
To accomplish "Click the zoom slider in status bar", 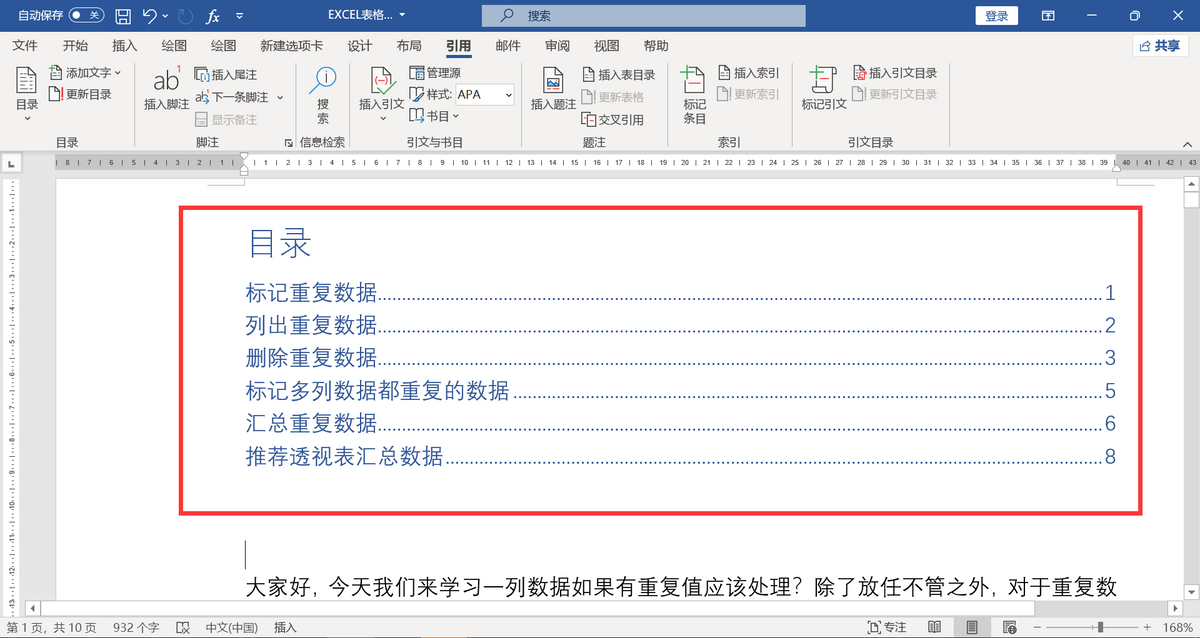I will [1100, 627].
